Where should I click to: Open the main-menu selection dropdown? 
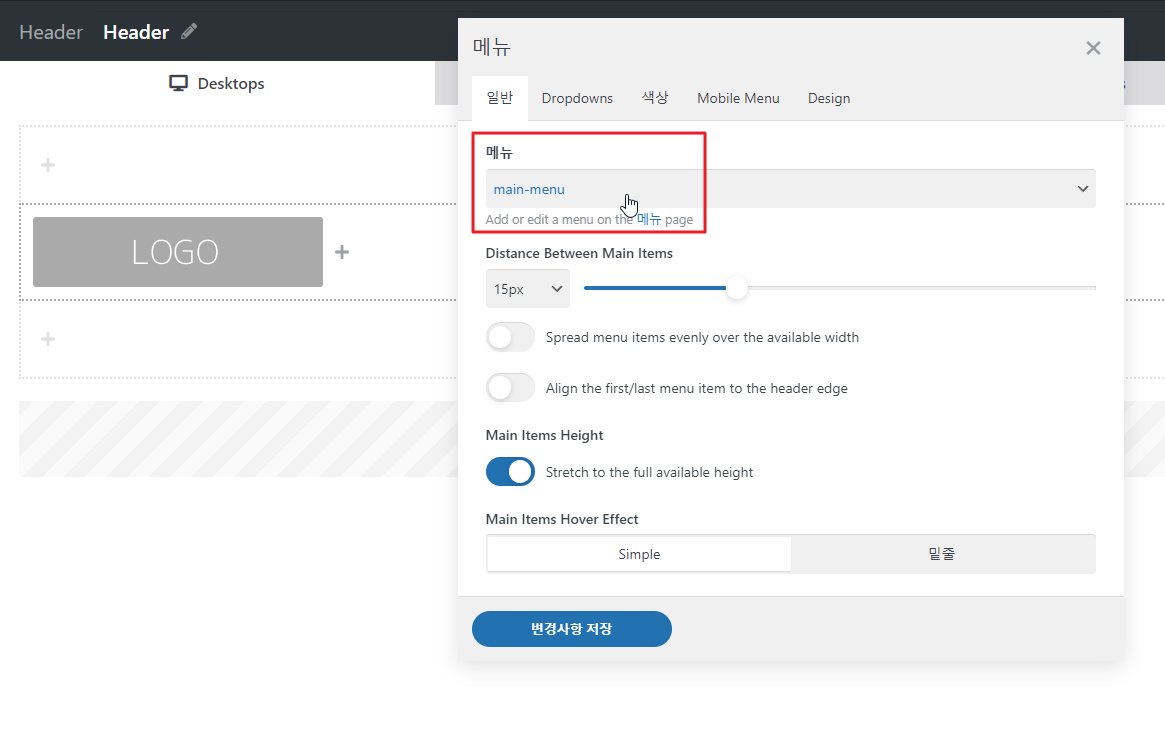click(791, 189)
